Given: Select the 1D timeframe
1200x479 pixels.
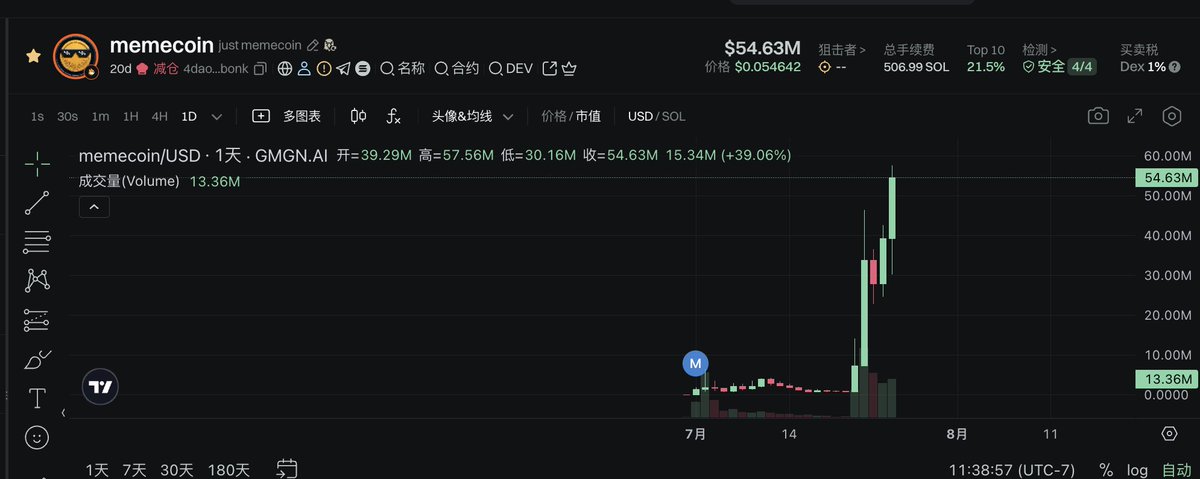Looking at the screenshot, I should (x=189, y=116).
